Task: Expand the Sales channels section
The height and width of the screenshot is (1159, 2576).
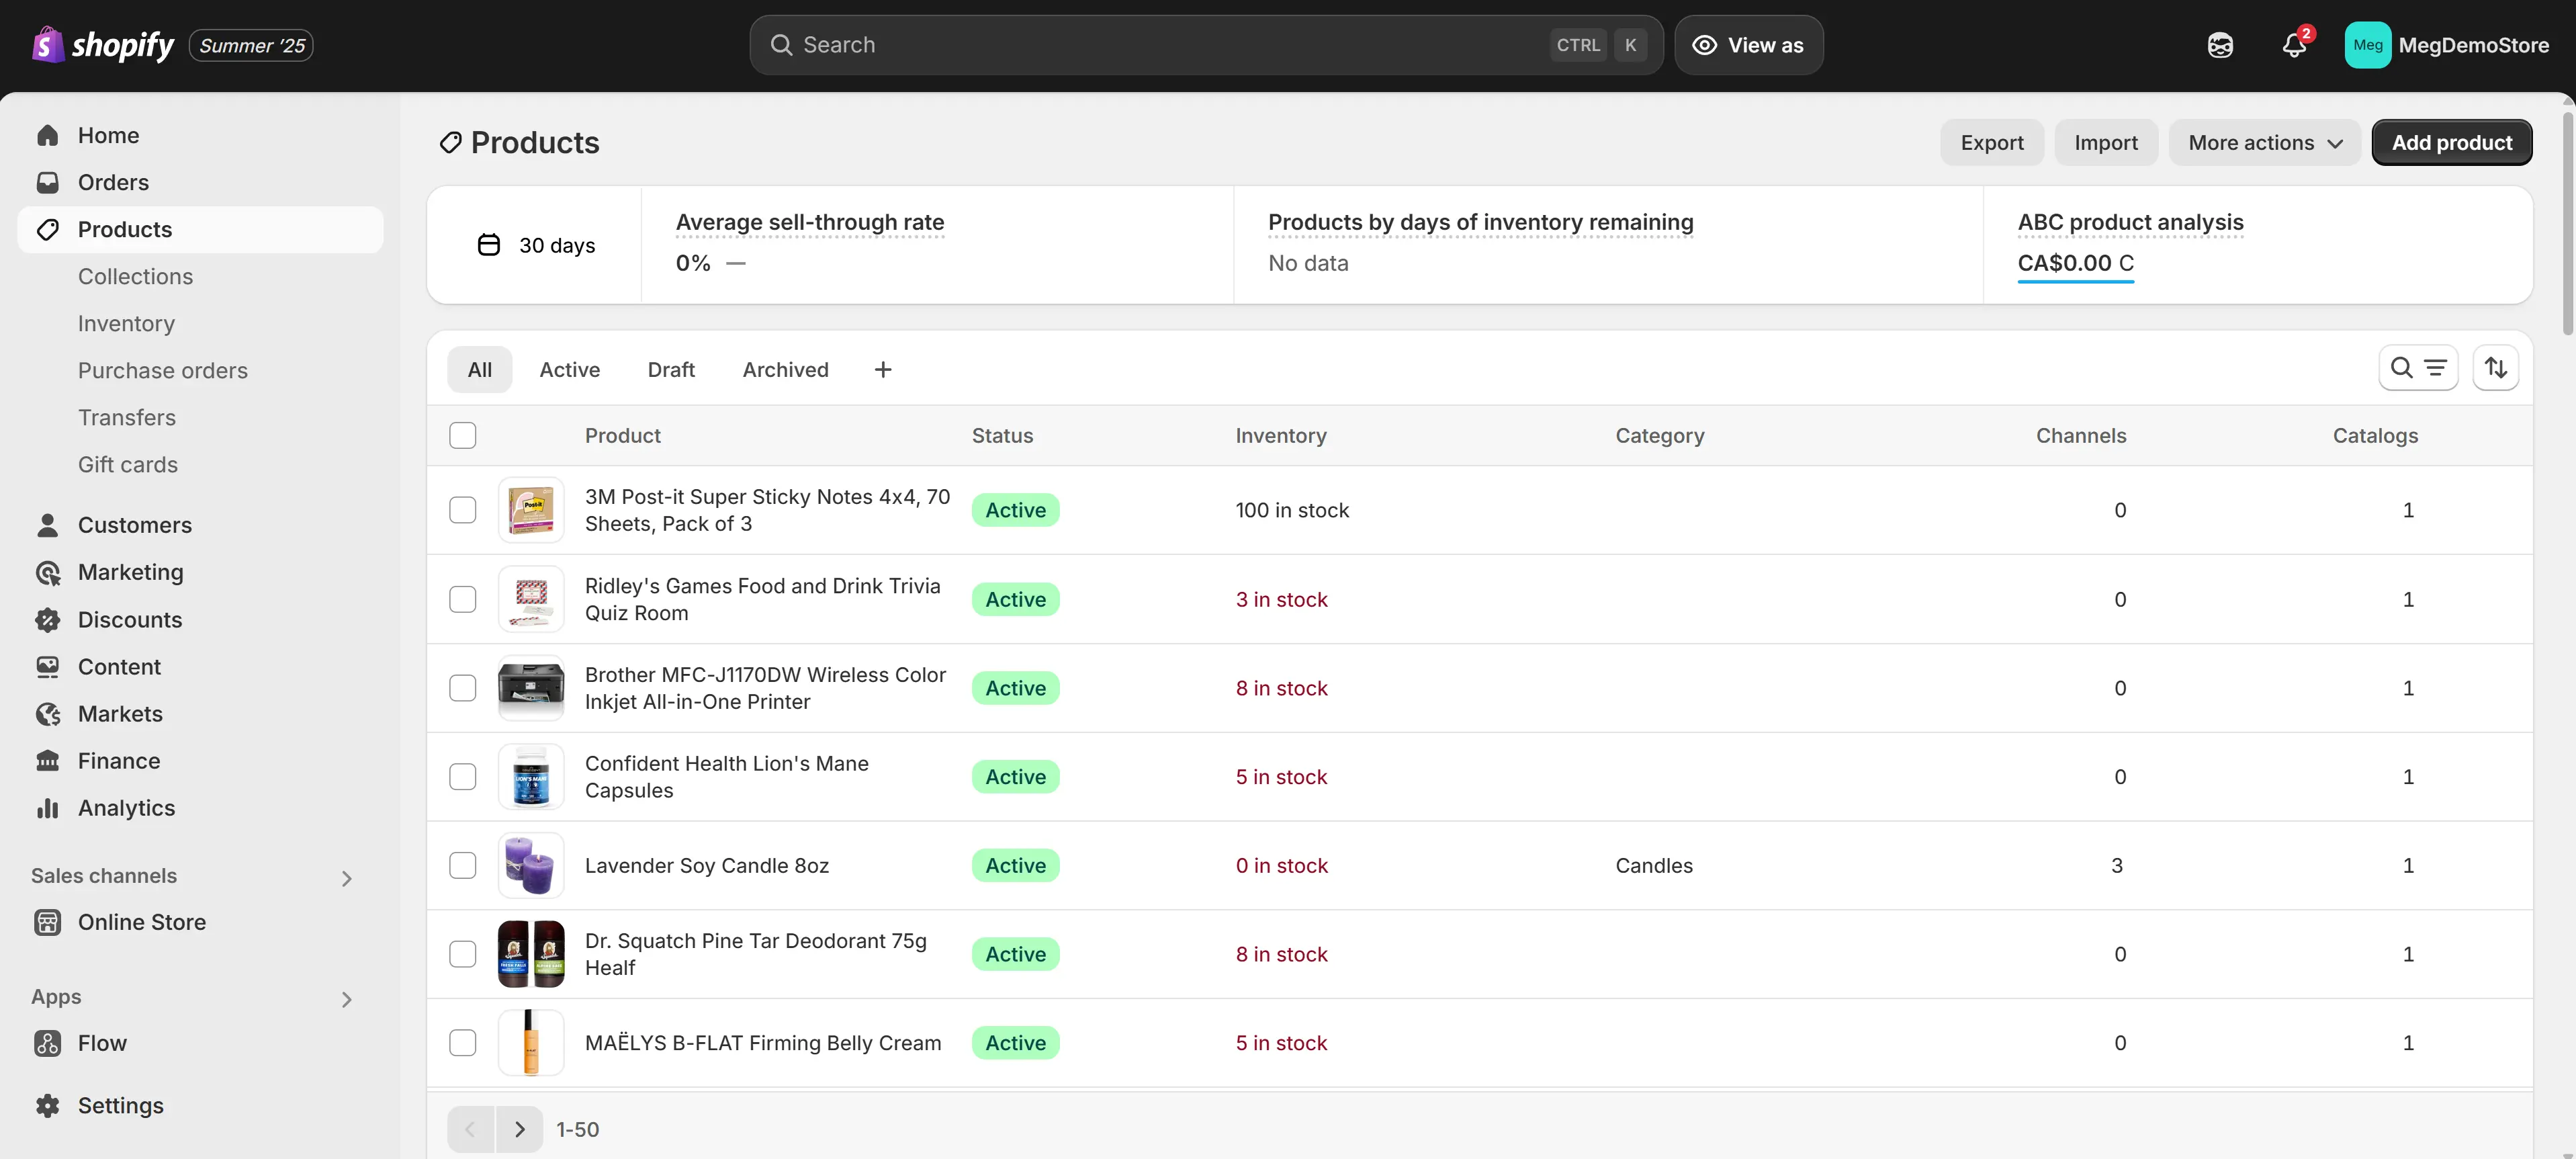Action: (x=346, y=878)
